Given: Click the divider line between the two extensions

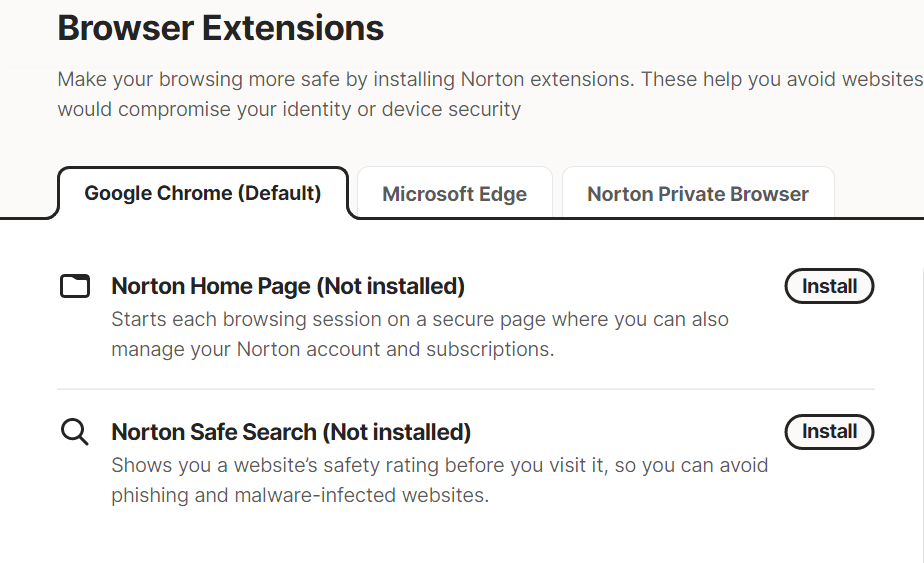Looking at the screenshot, I should [x=466, y=389].
